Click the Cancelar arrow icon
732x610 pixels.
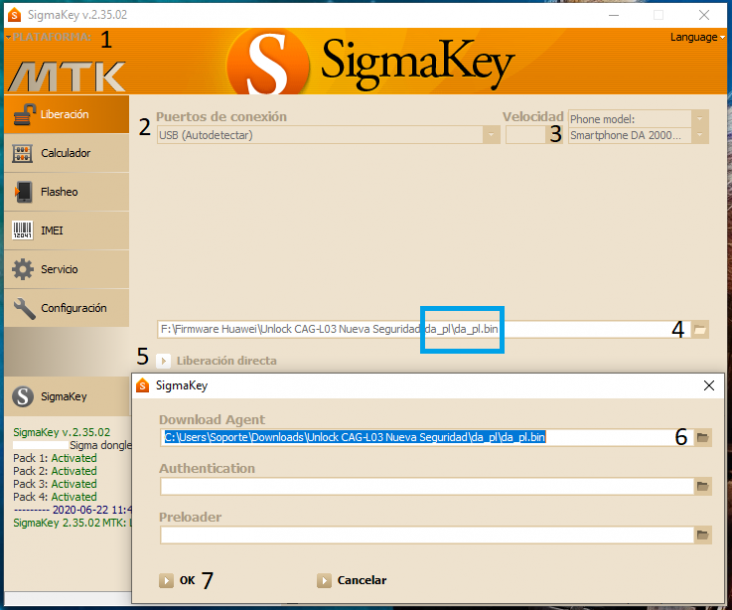[324, 581]
